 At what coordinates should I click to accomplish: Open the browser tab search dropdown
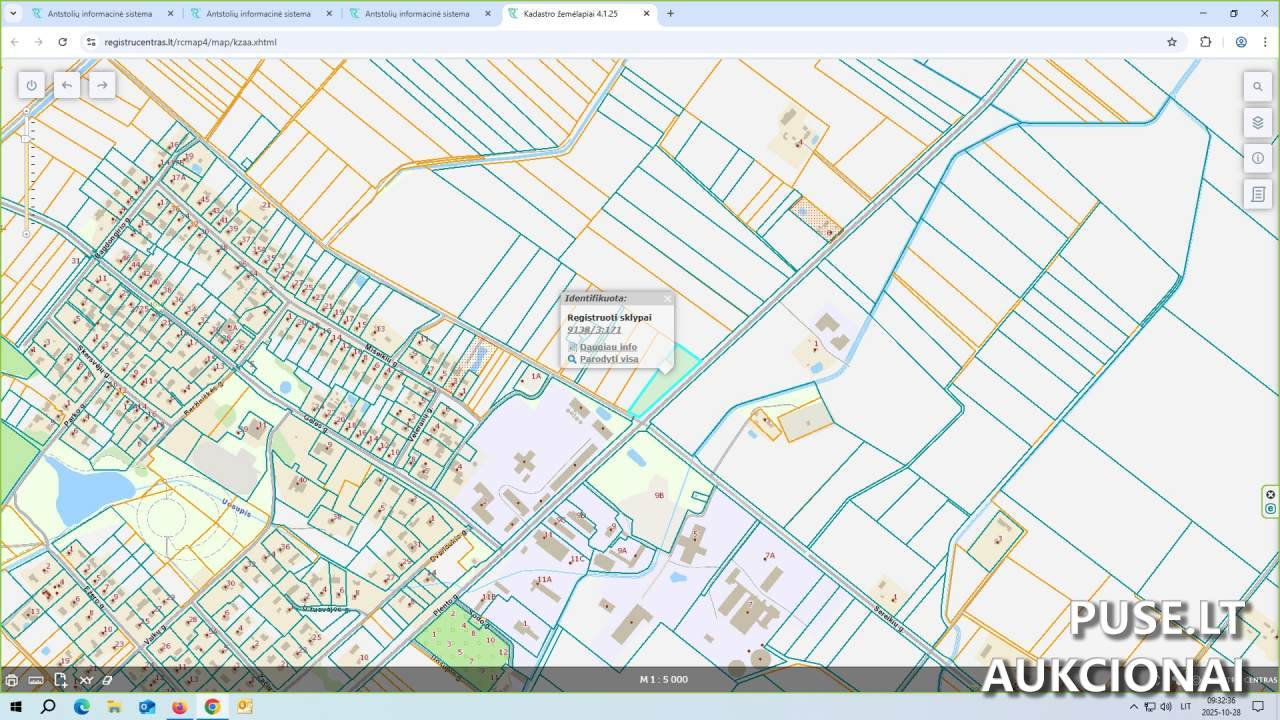(13, 14)
